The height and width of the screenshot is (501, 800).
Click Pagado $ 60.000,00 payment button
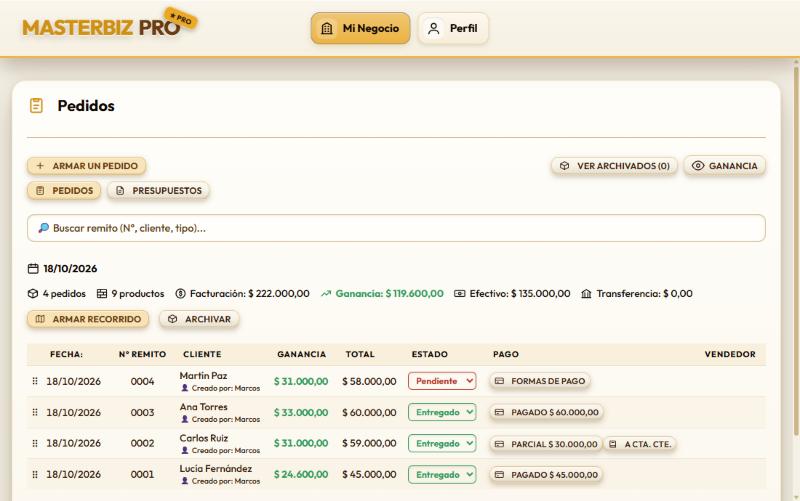tap(546, 412)
